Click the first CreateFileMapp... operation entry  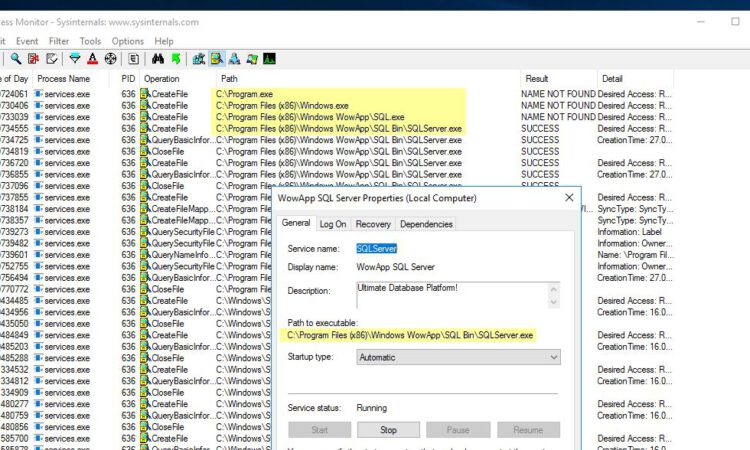pos(176,209)
